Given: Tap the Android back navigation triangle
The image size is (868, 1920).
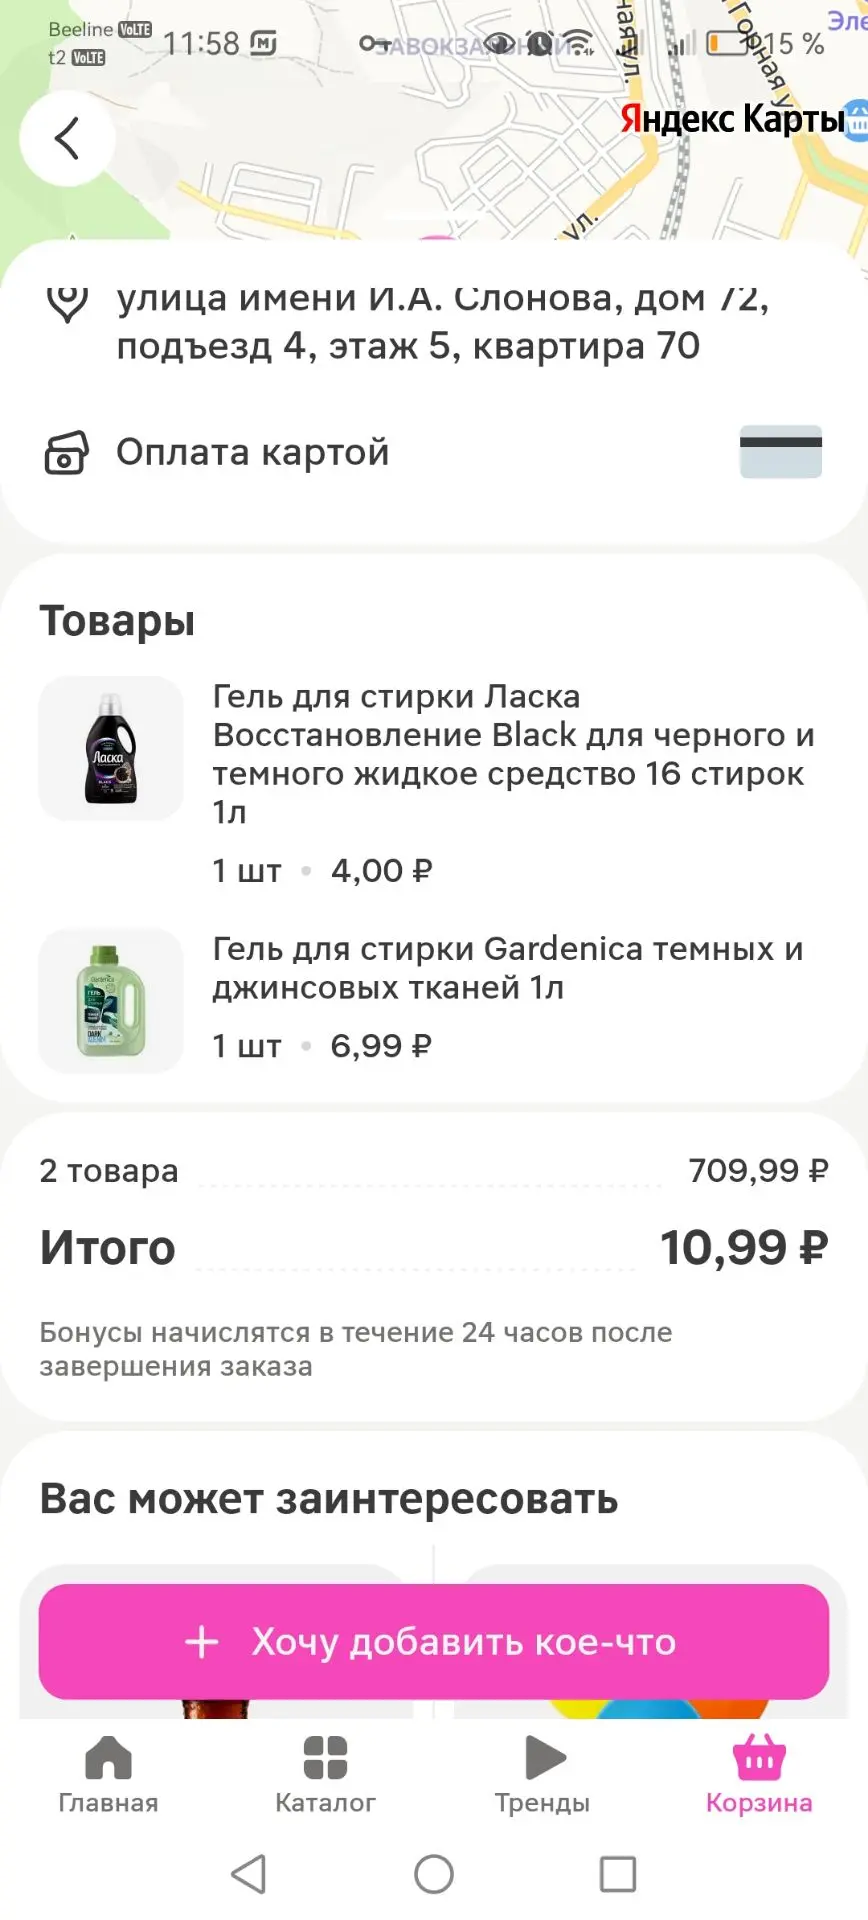Looking at the screenshot, I should pos(249,1874).
